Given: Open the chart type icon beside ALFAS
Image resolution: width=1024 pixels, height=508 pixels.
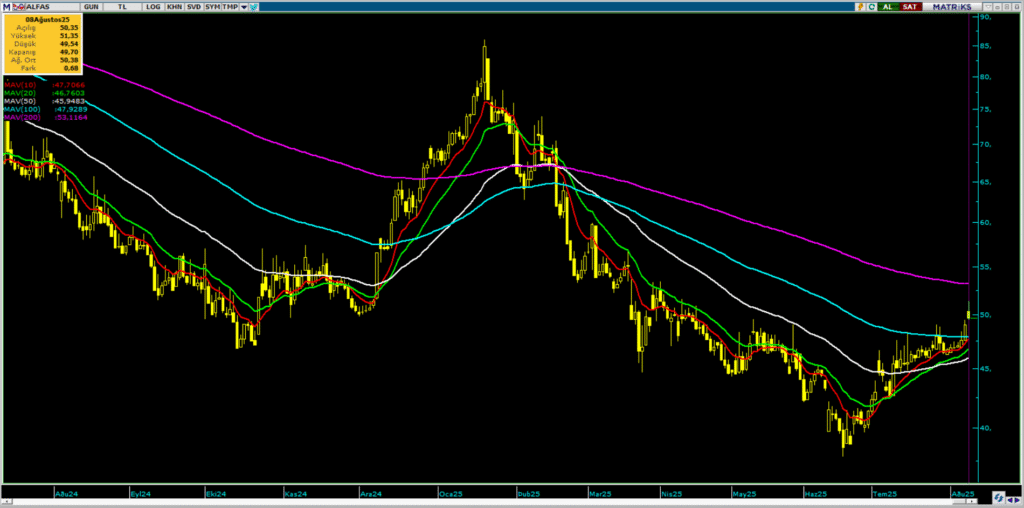Looking at the screenshot, I should [18, 7].
